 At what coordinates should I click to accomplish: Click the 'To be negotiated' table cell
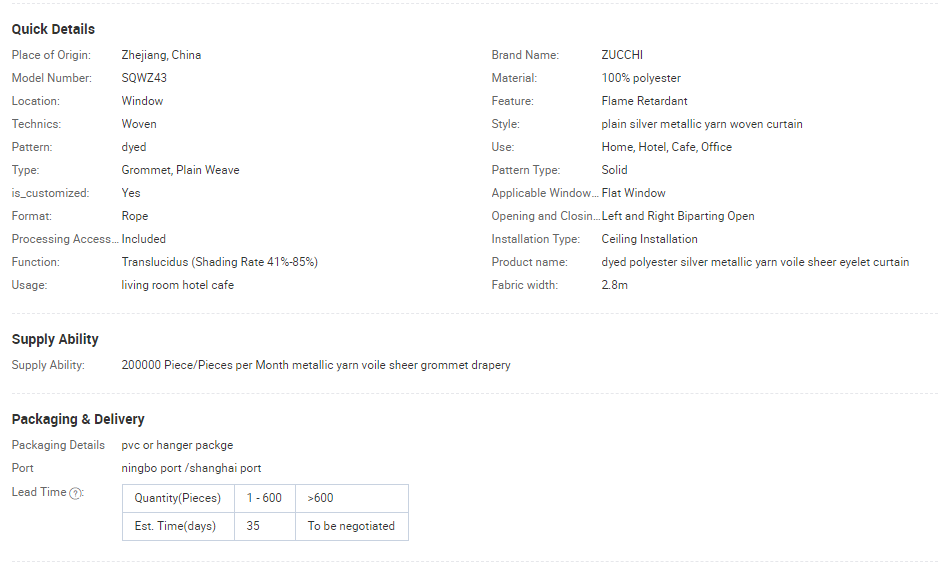[351, 526]
